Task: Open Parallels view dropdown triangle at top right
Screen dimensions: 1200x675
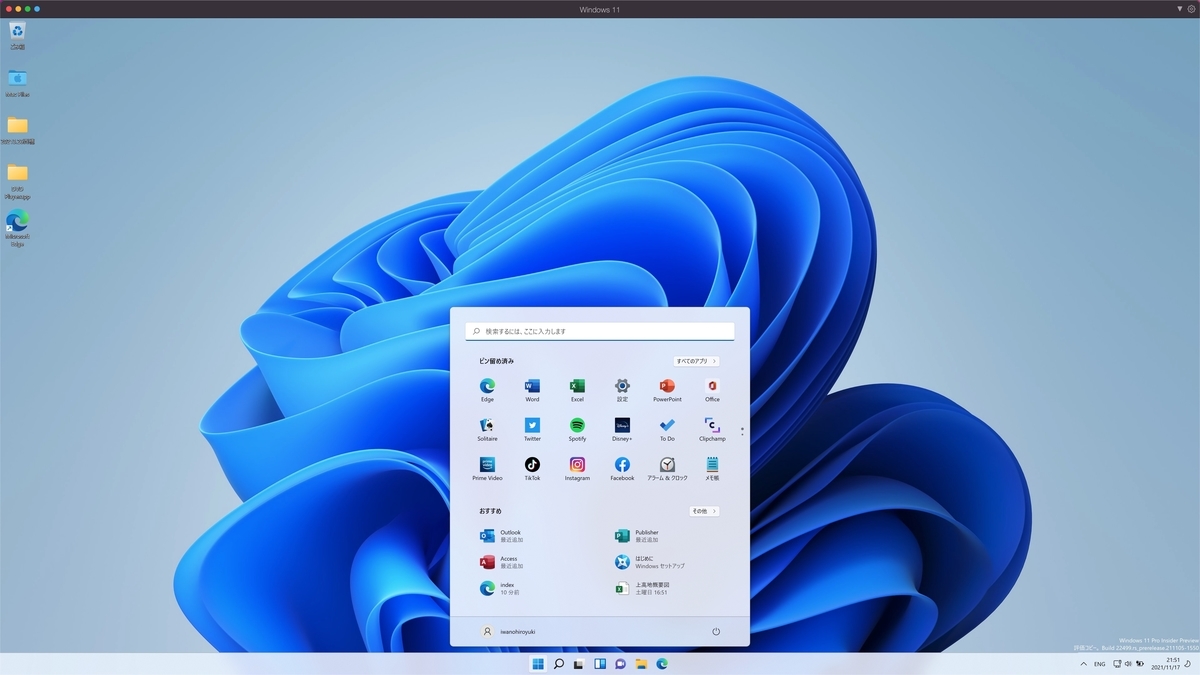Action: [x=1179, y=9]
